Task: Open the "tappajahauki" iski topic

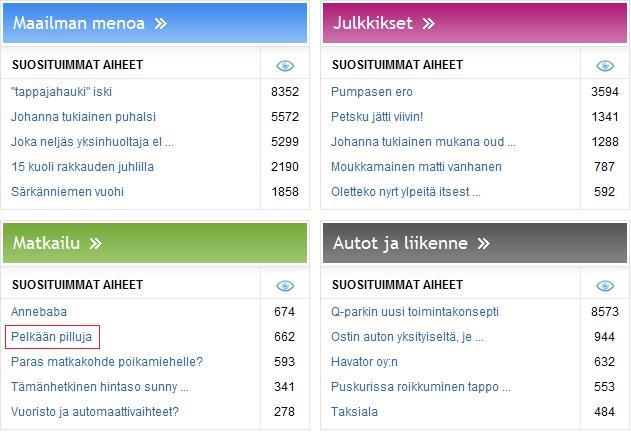Action: coord(62,92)
